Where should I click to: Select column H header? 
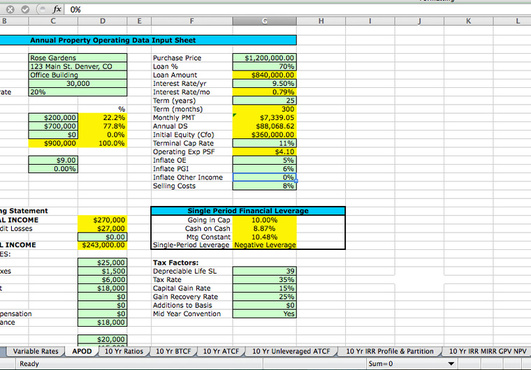321,21
